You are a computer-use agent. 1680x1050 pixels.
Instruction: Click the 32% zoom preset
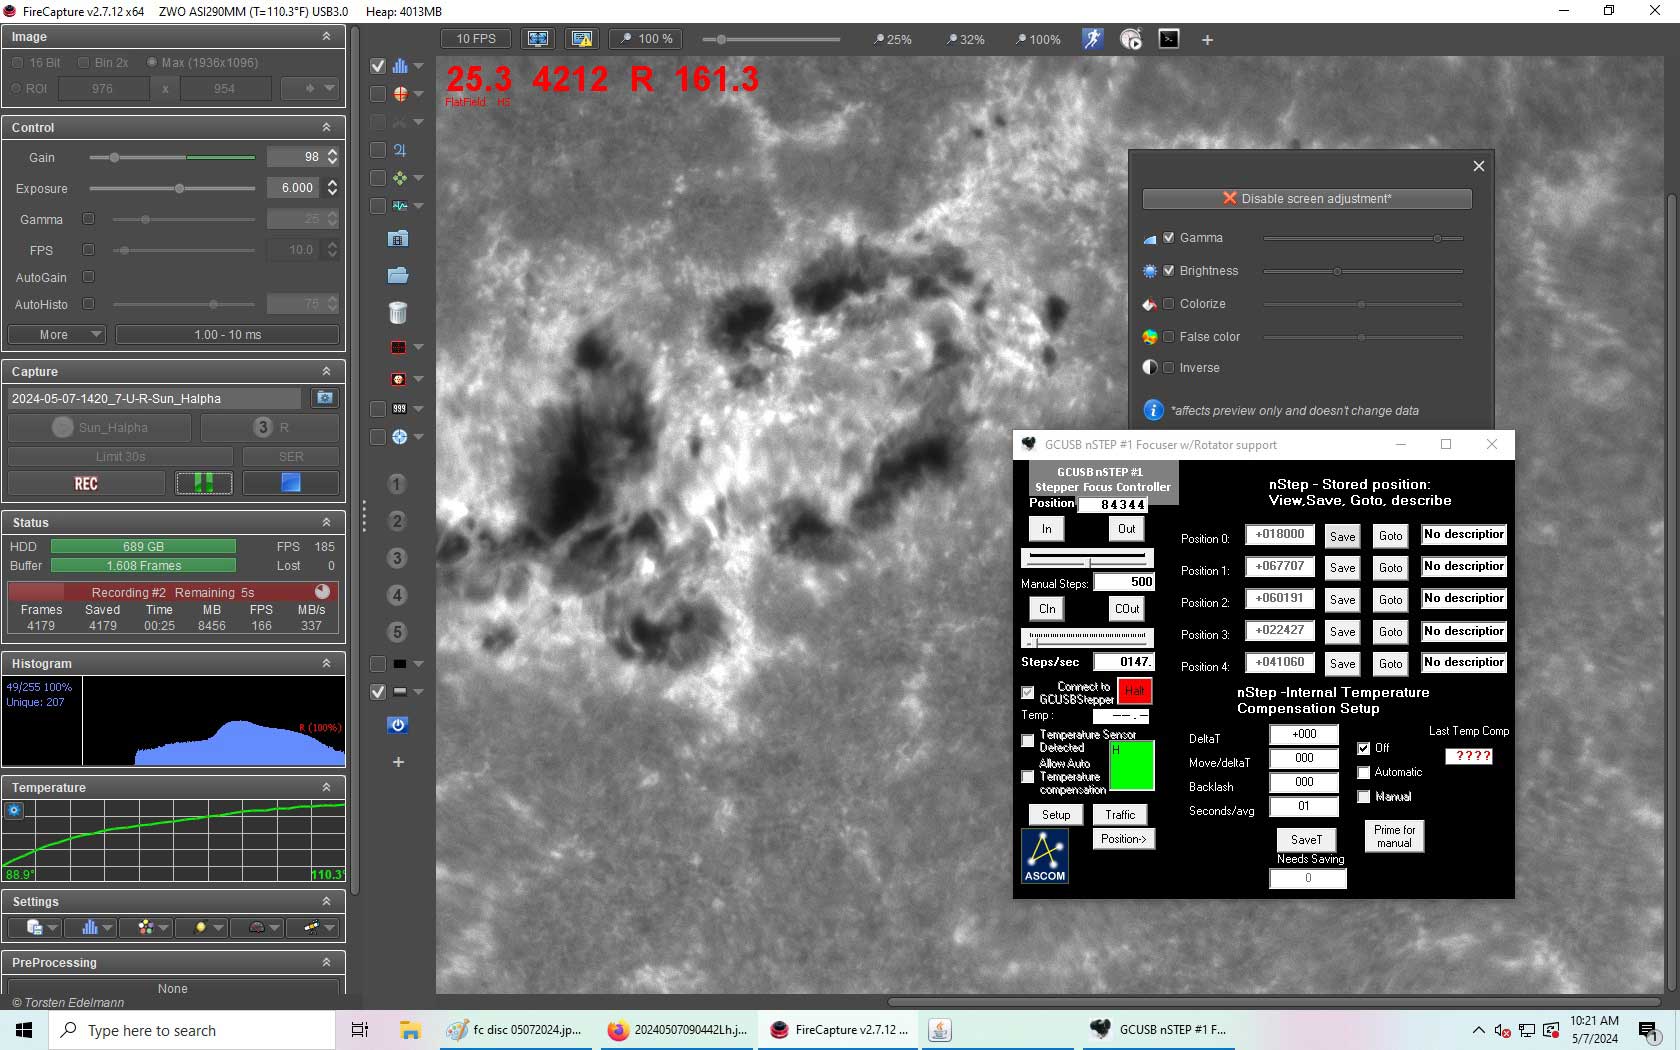[965, 40]
